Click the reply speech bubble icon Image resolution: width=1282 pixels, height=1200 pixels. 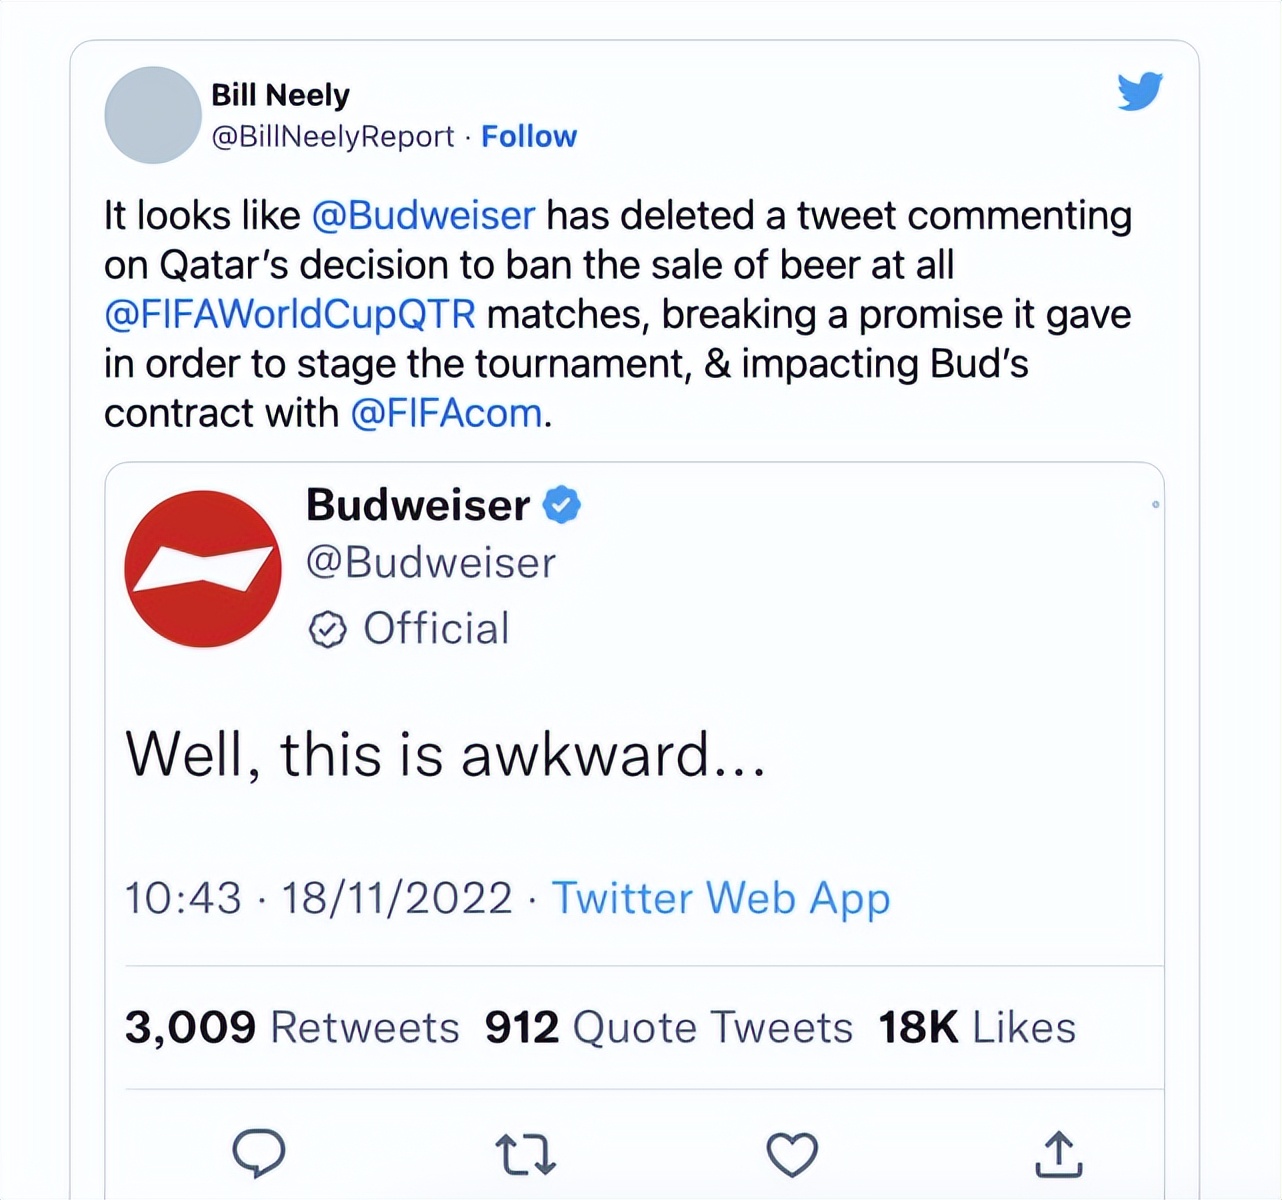[x=259, y=1153]
